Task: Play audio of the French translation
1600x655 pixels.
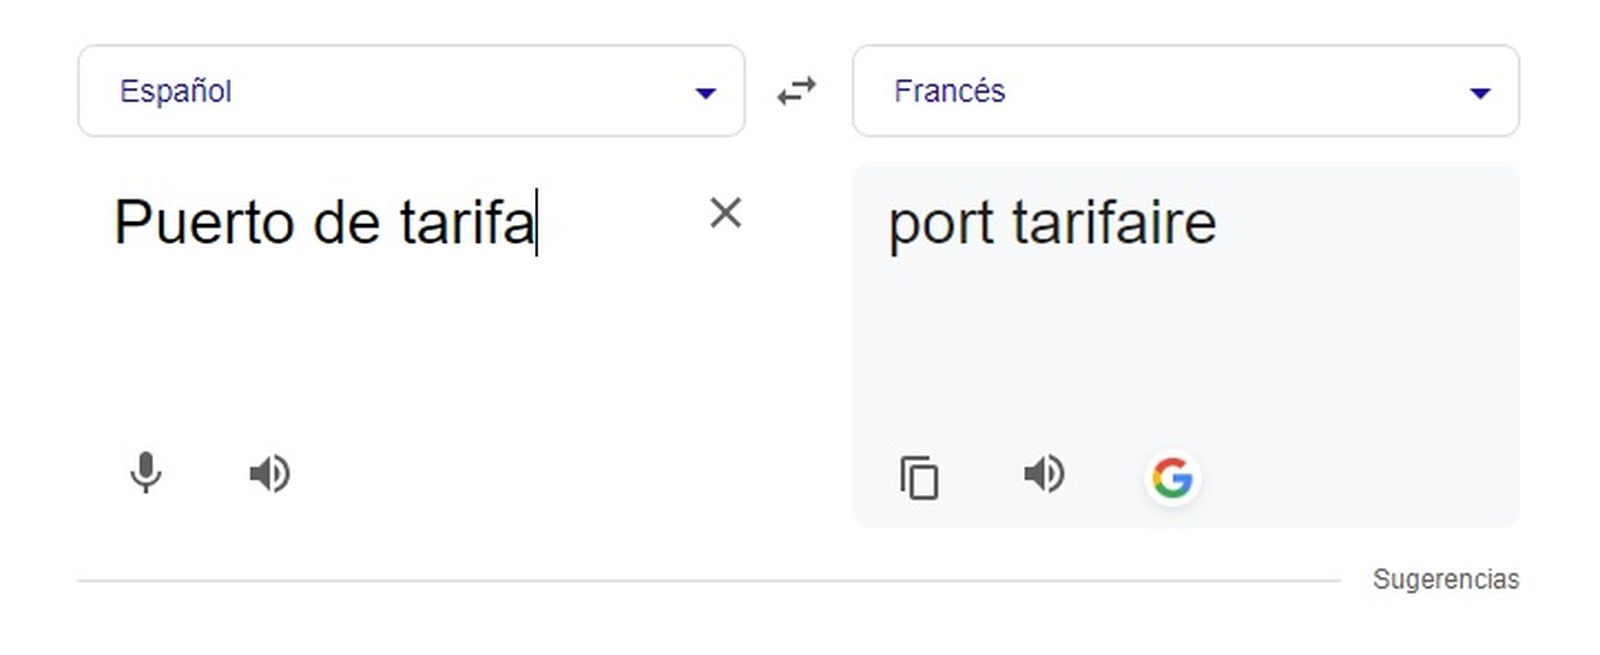Action: [x=1044, y=476]
